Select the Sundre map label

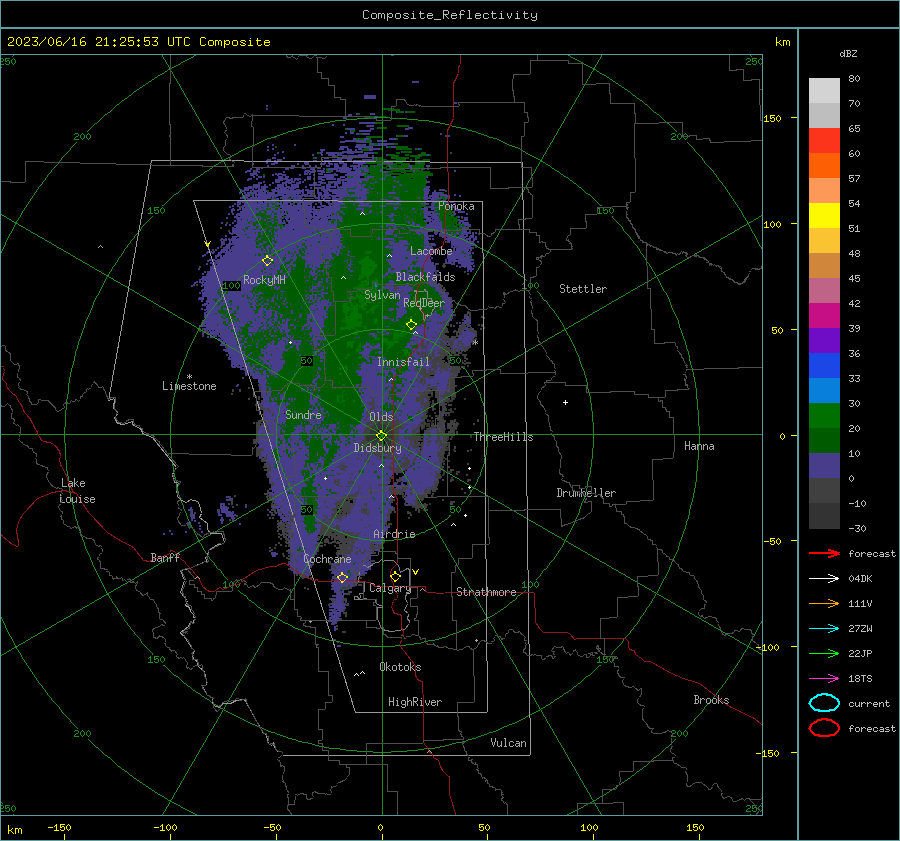[x=303, y=414]
